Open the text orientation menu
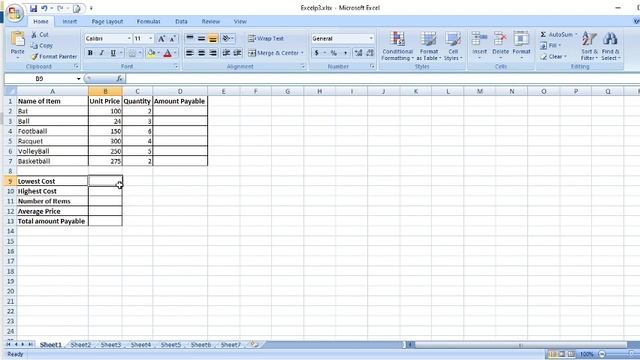Image resolution: width=640 pixels, height=360 pixels. (x=228, y=38)
